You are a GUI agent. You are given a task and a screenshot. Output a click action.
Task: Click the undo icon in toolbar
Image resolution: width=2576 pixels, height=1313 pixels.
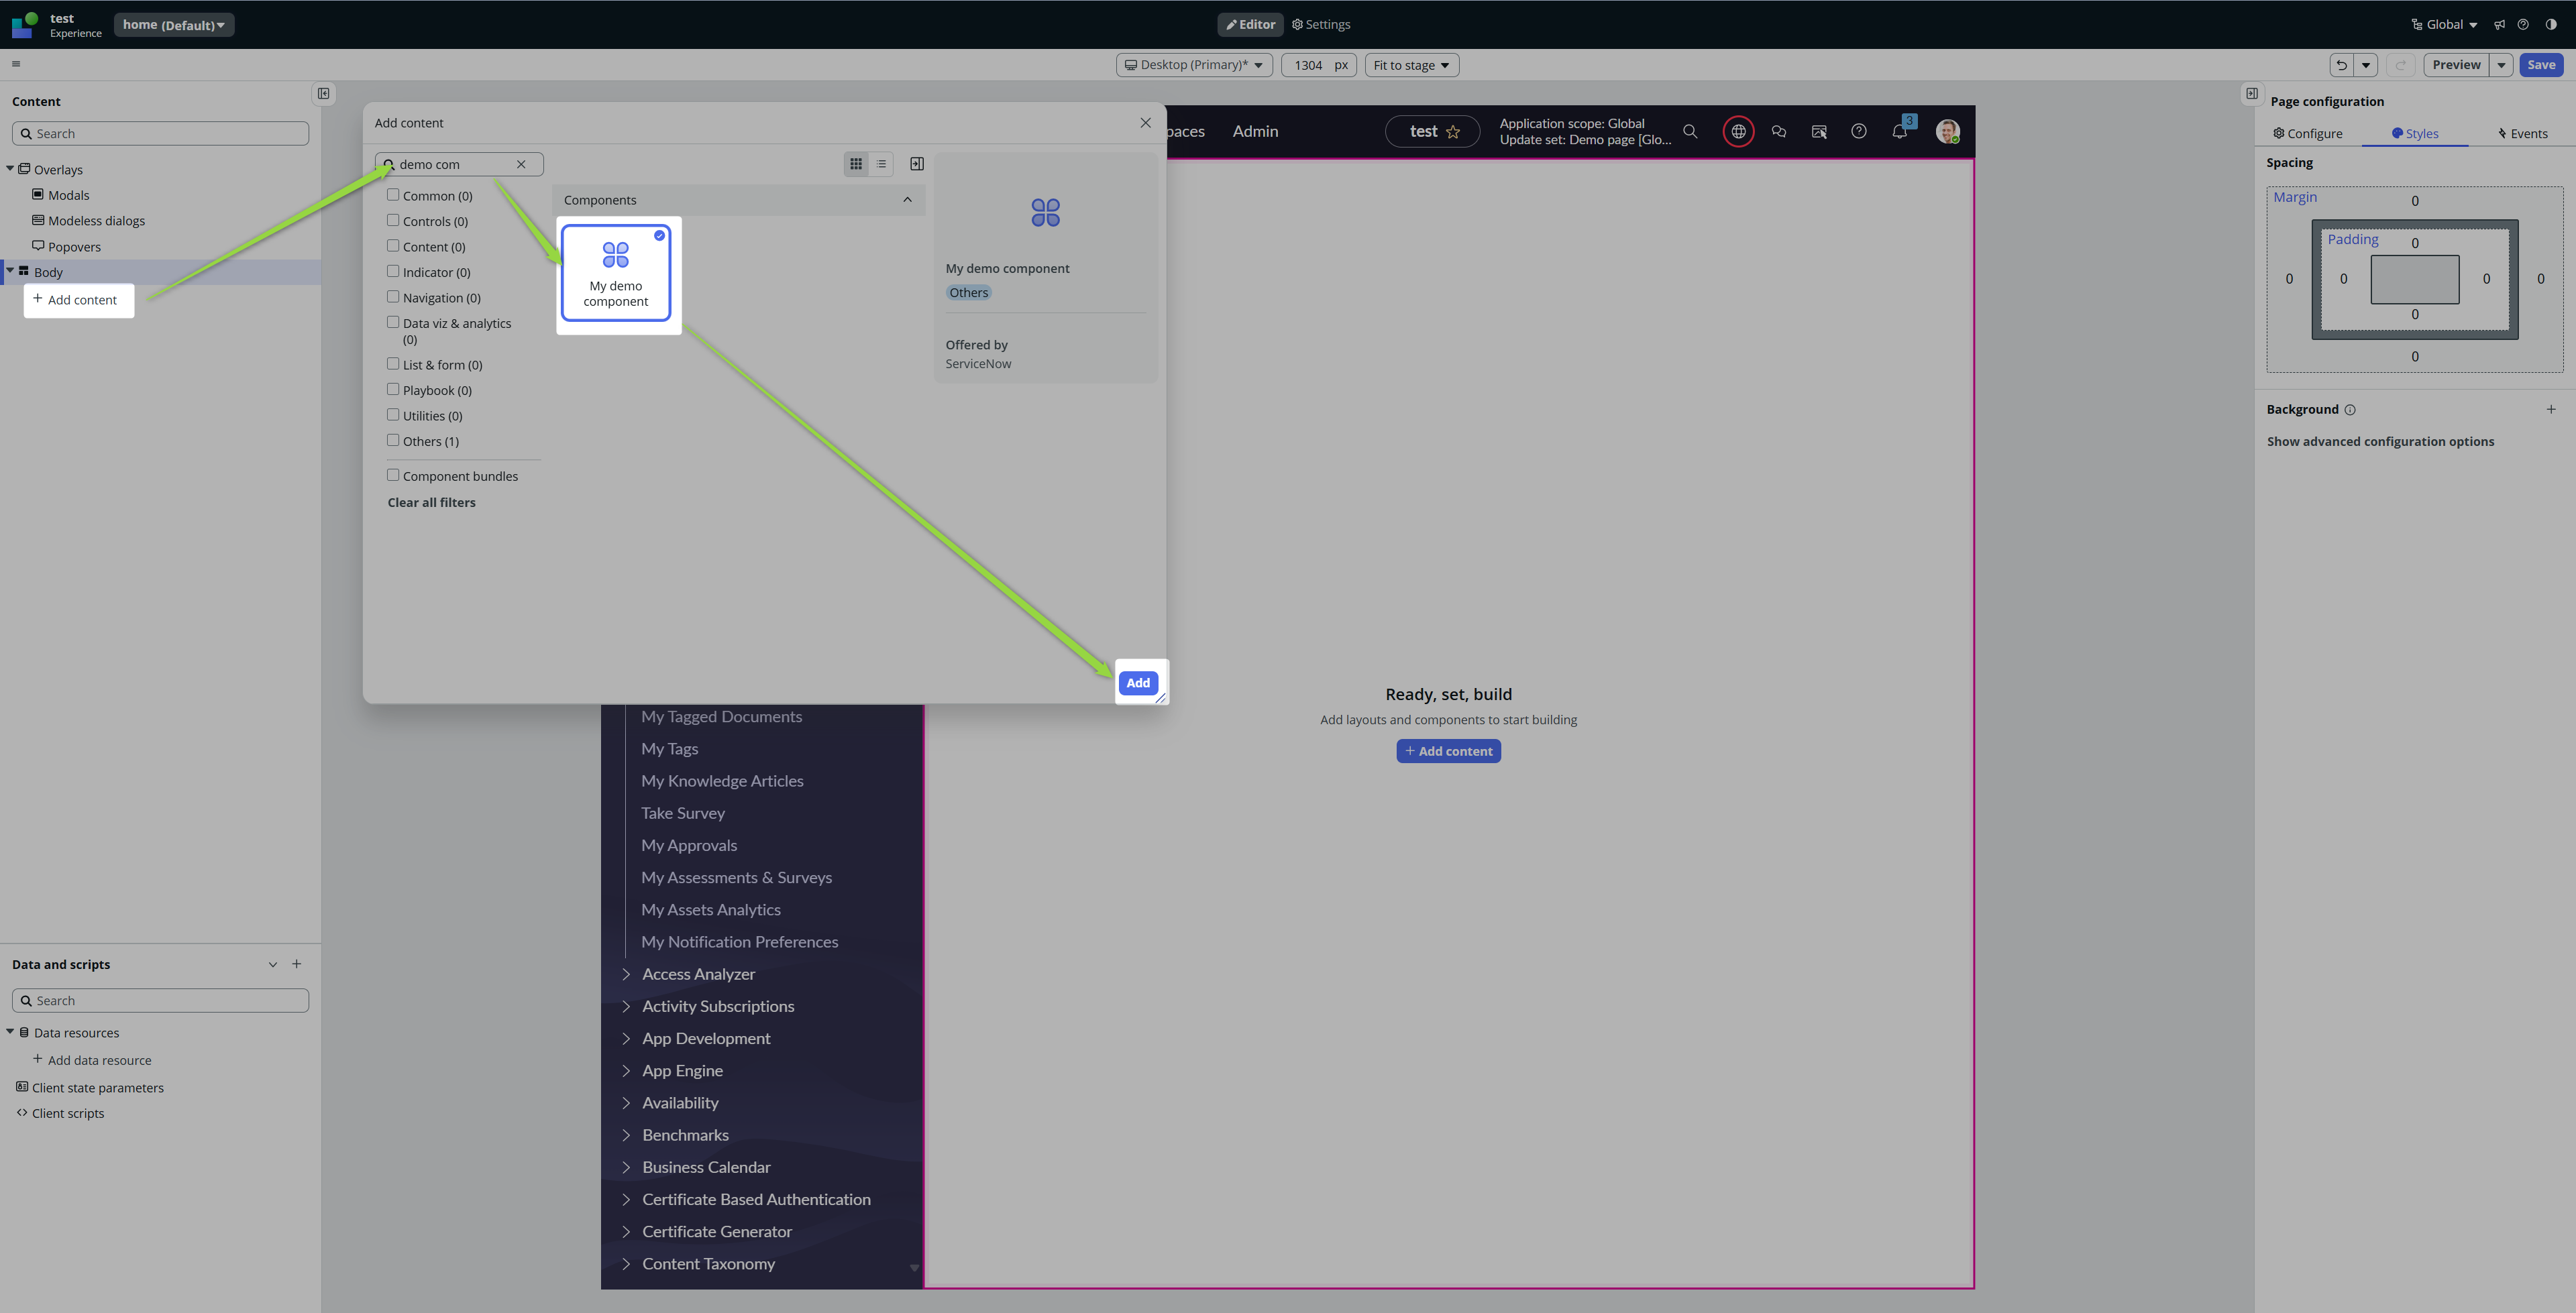[2341, 65]
